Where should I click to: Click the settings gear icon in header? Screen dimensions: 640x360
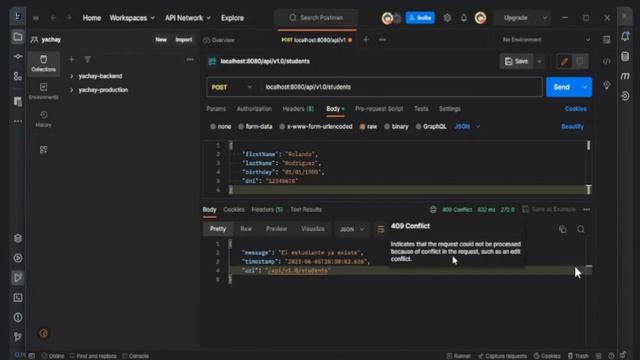click(447, 18)
